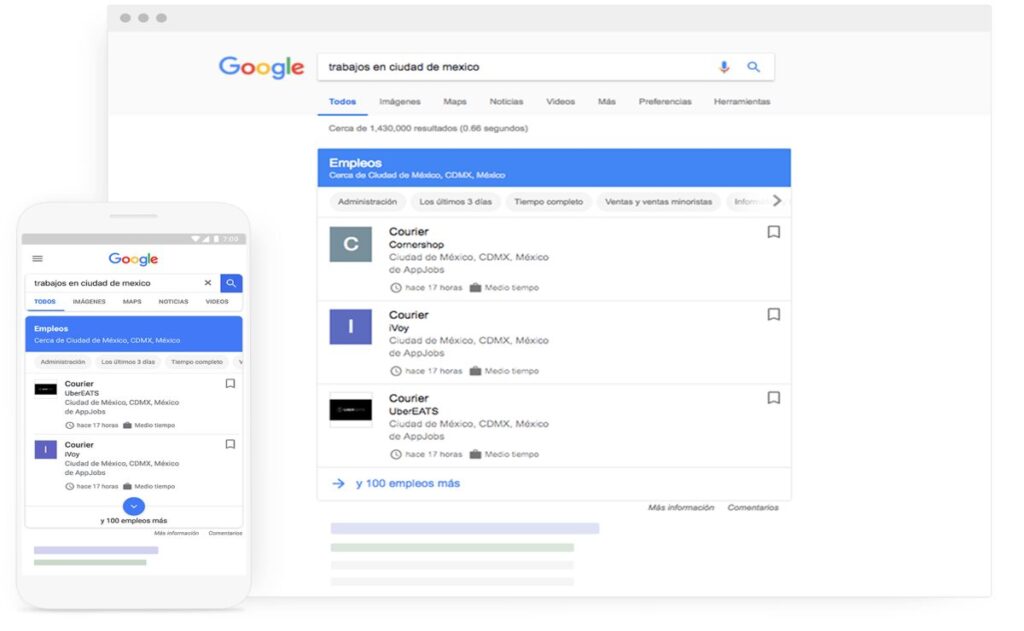
Task: Open the iVoy 'I' logo thumbnail on desktop
Action: (351, 327)
